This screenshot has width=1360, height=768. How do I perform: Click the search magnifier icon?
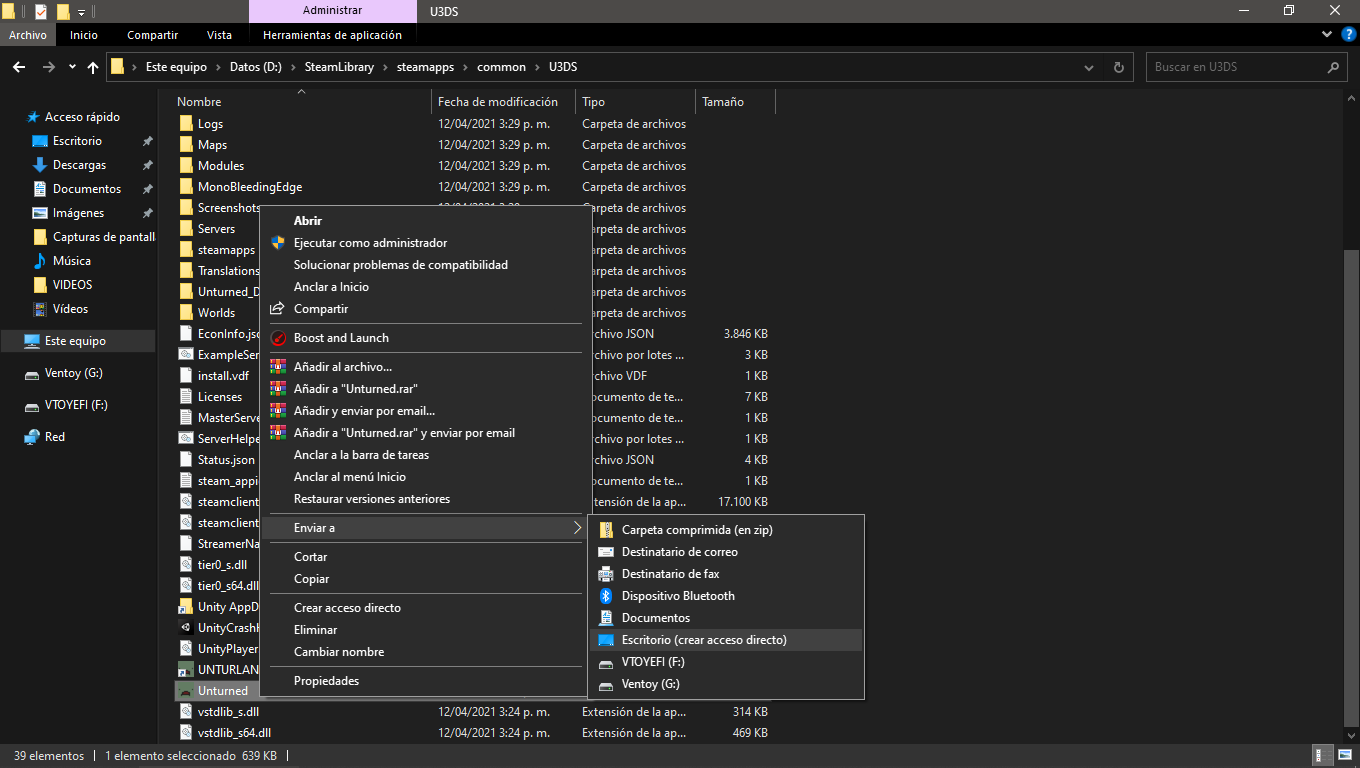pos(1333,67)
